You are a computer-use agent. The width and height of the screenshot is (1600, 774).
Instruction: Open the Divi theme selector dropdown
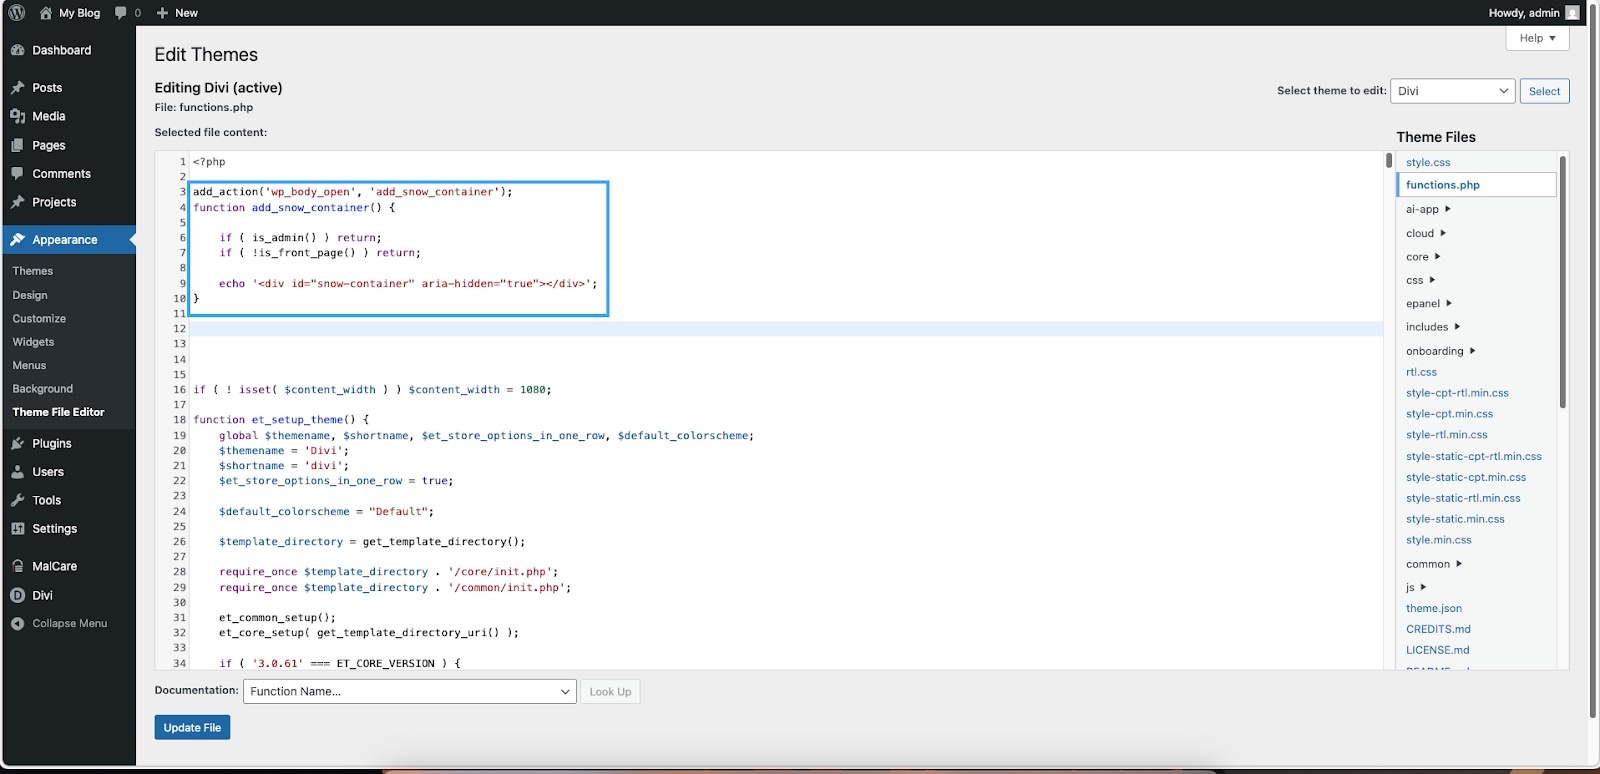click(1453, 91)
